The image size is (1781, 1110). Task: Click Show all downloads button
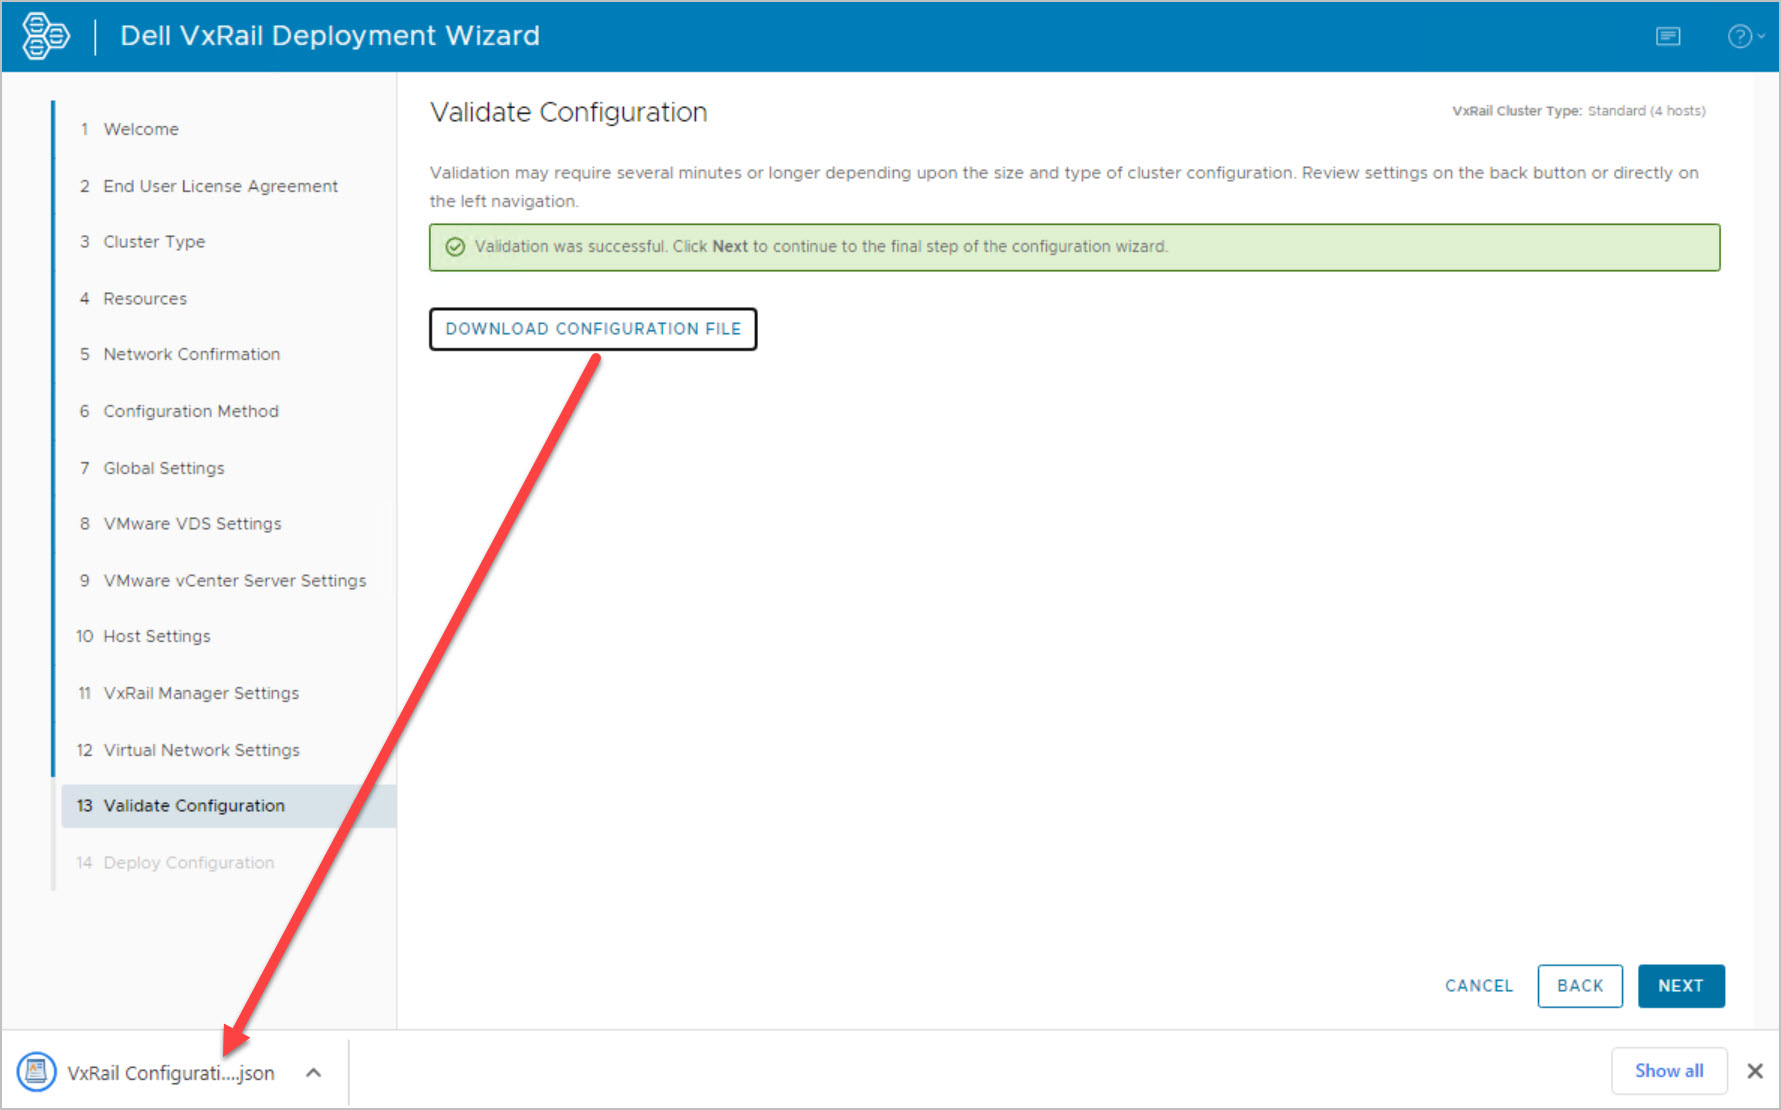point(1669,1071)
